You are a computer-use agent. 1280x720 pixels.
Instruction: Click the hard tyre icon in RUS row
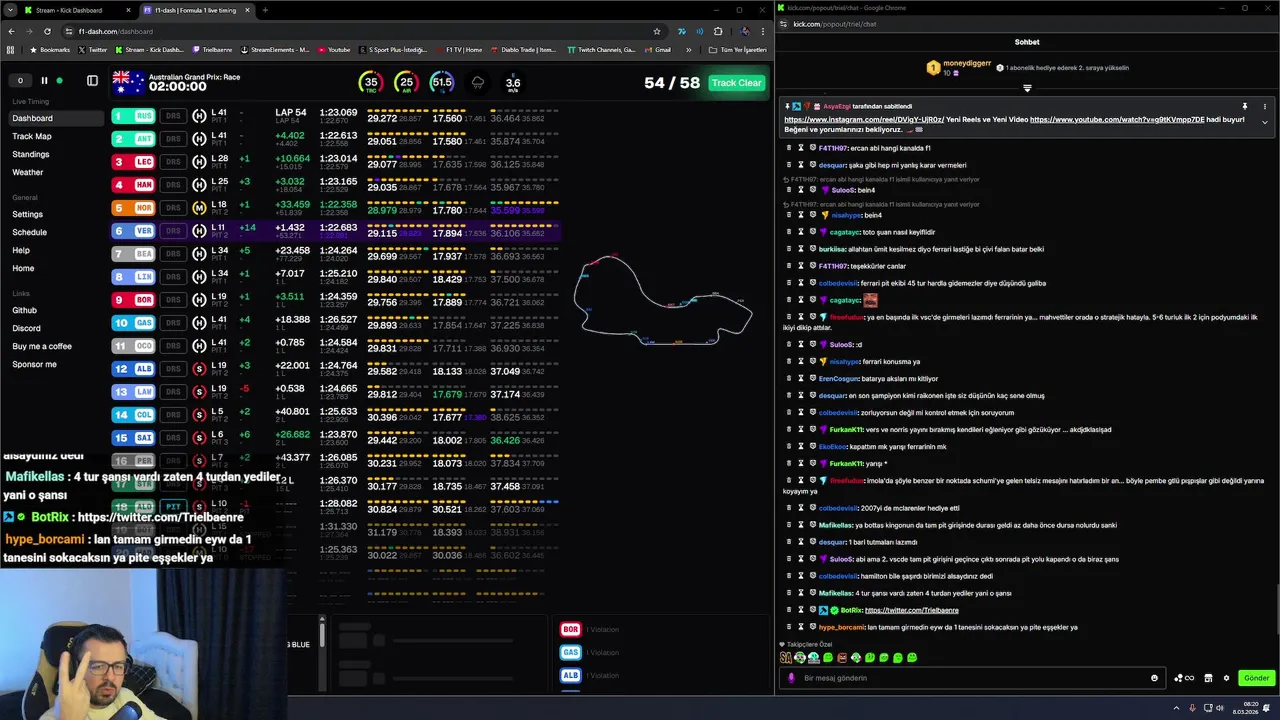coord(199,116)
